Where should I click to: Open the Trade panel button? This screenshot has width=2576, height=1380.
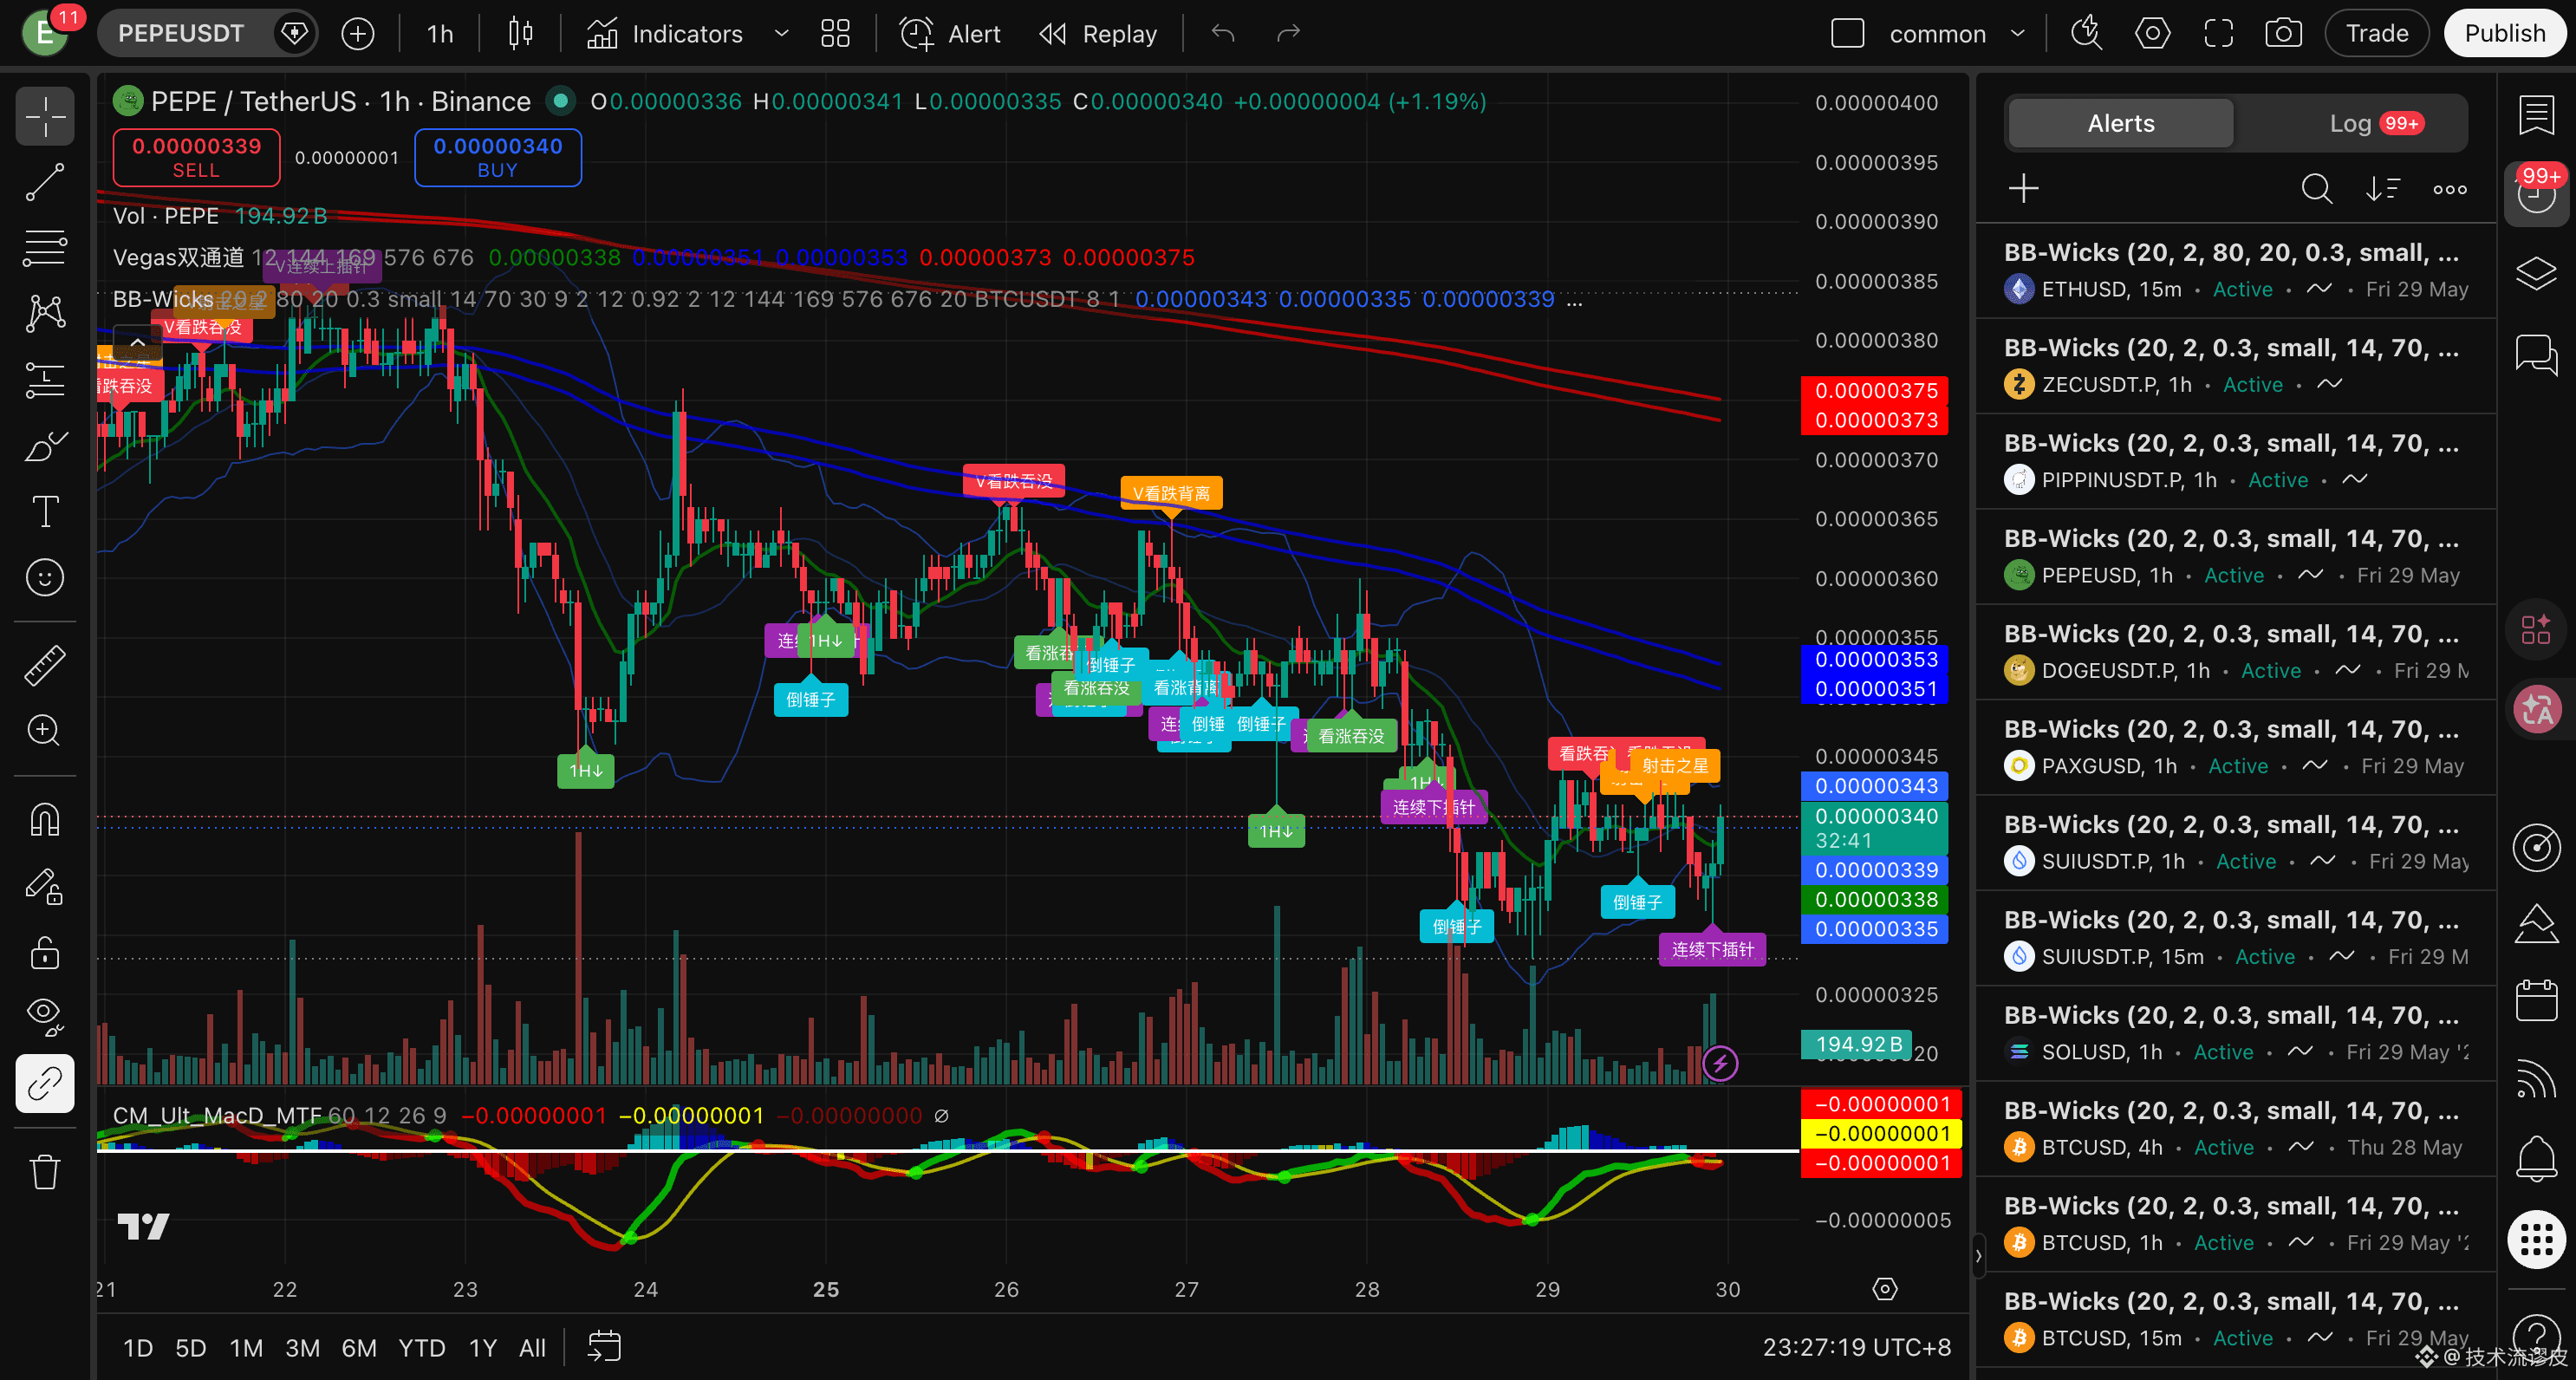click(2377, 34)
